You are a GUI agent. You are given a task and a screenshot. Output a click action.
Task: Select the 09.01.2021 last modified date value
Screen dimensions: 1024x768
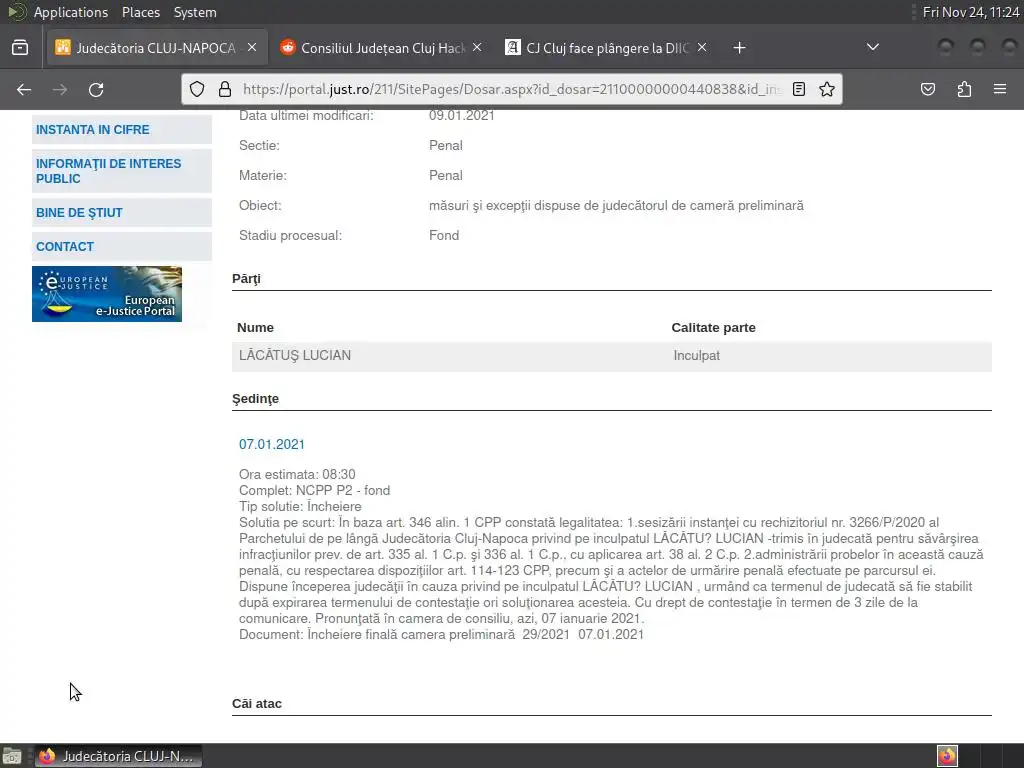coord(462,116)
